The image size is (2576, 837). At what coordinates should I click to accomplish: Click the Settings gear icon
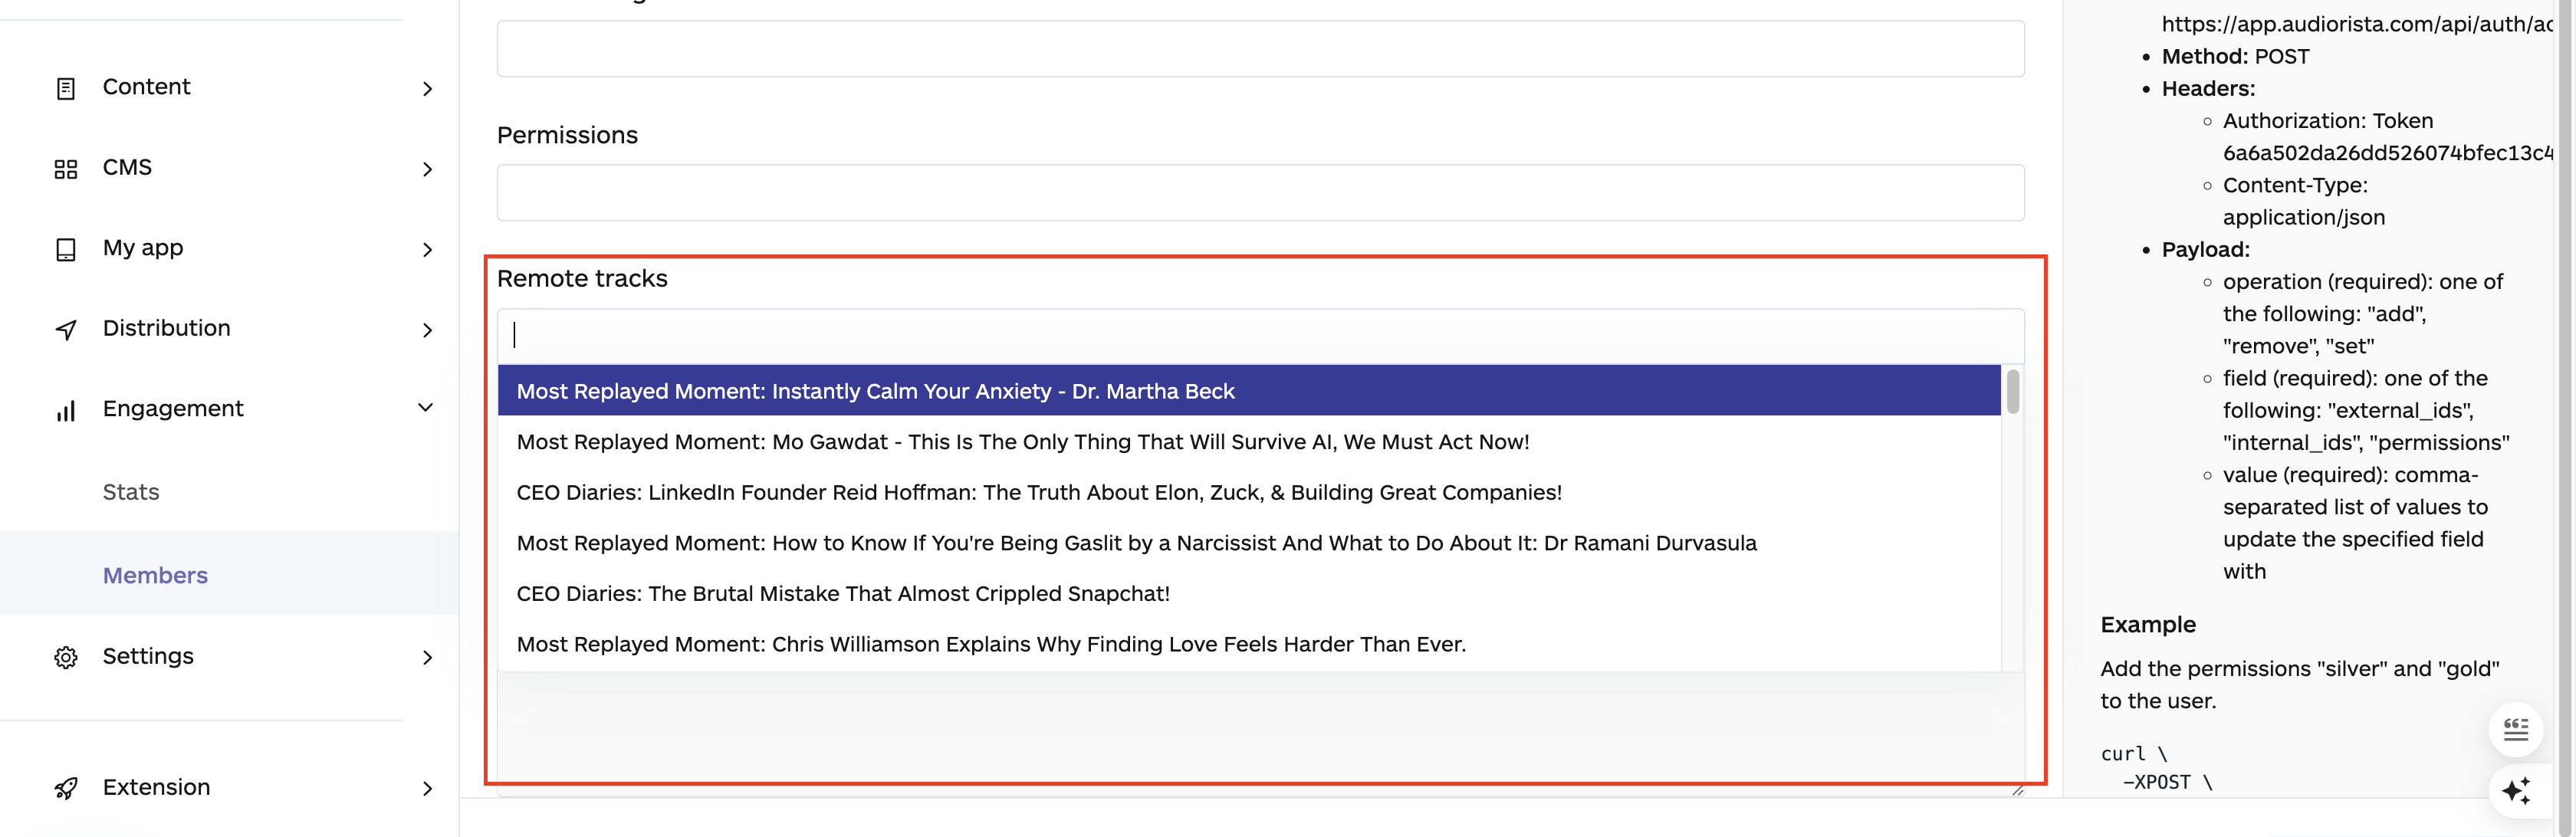click(66, 657)
